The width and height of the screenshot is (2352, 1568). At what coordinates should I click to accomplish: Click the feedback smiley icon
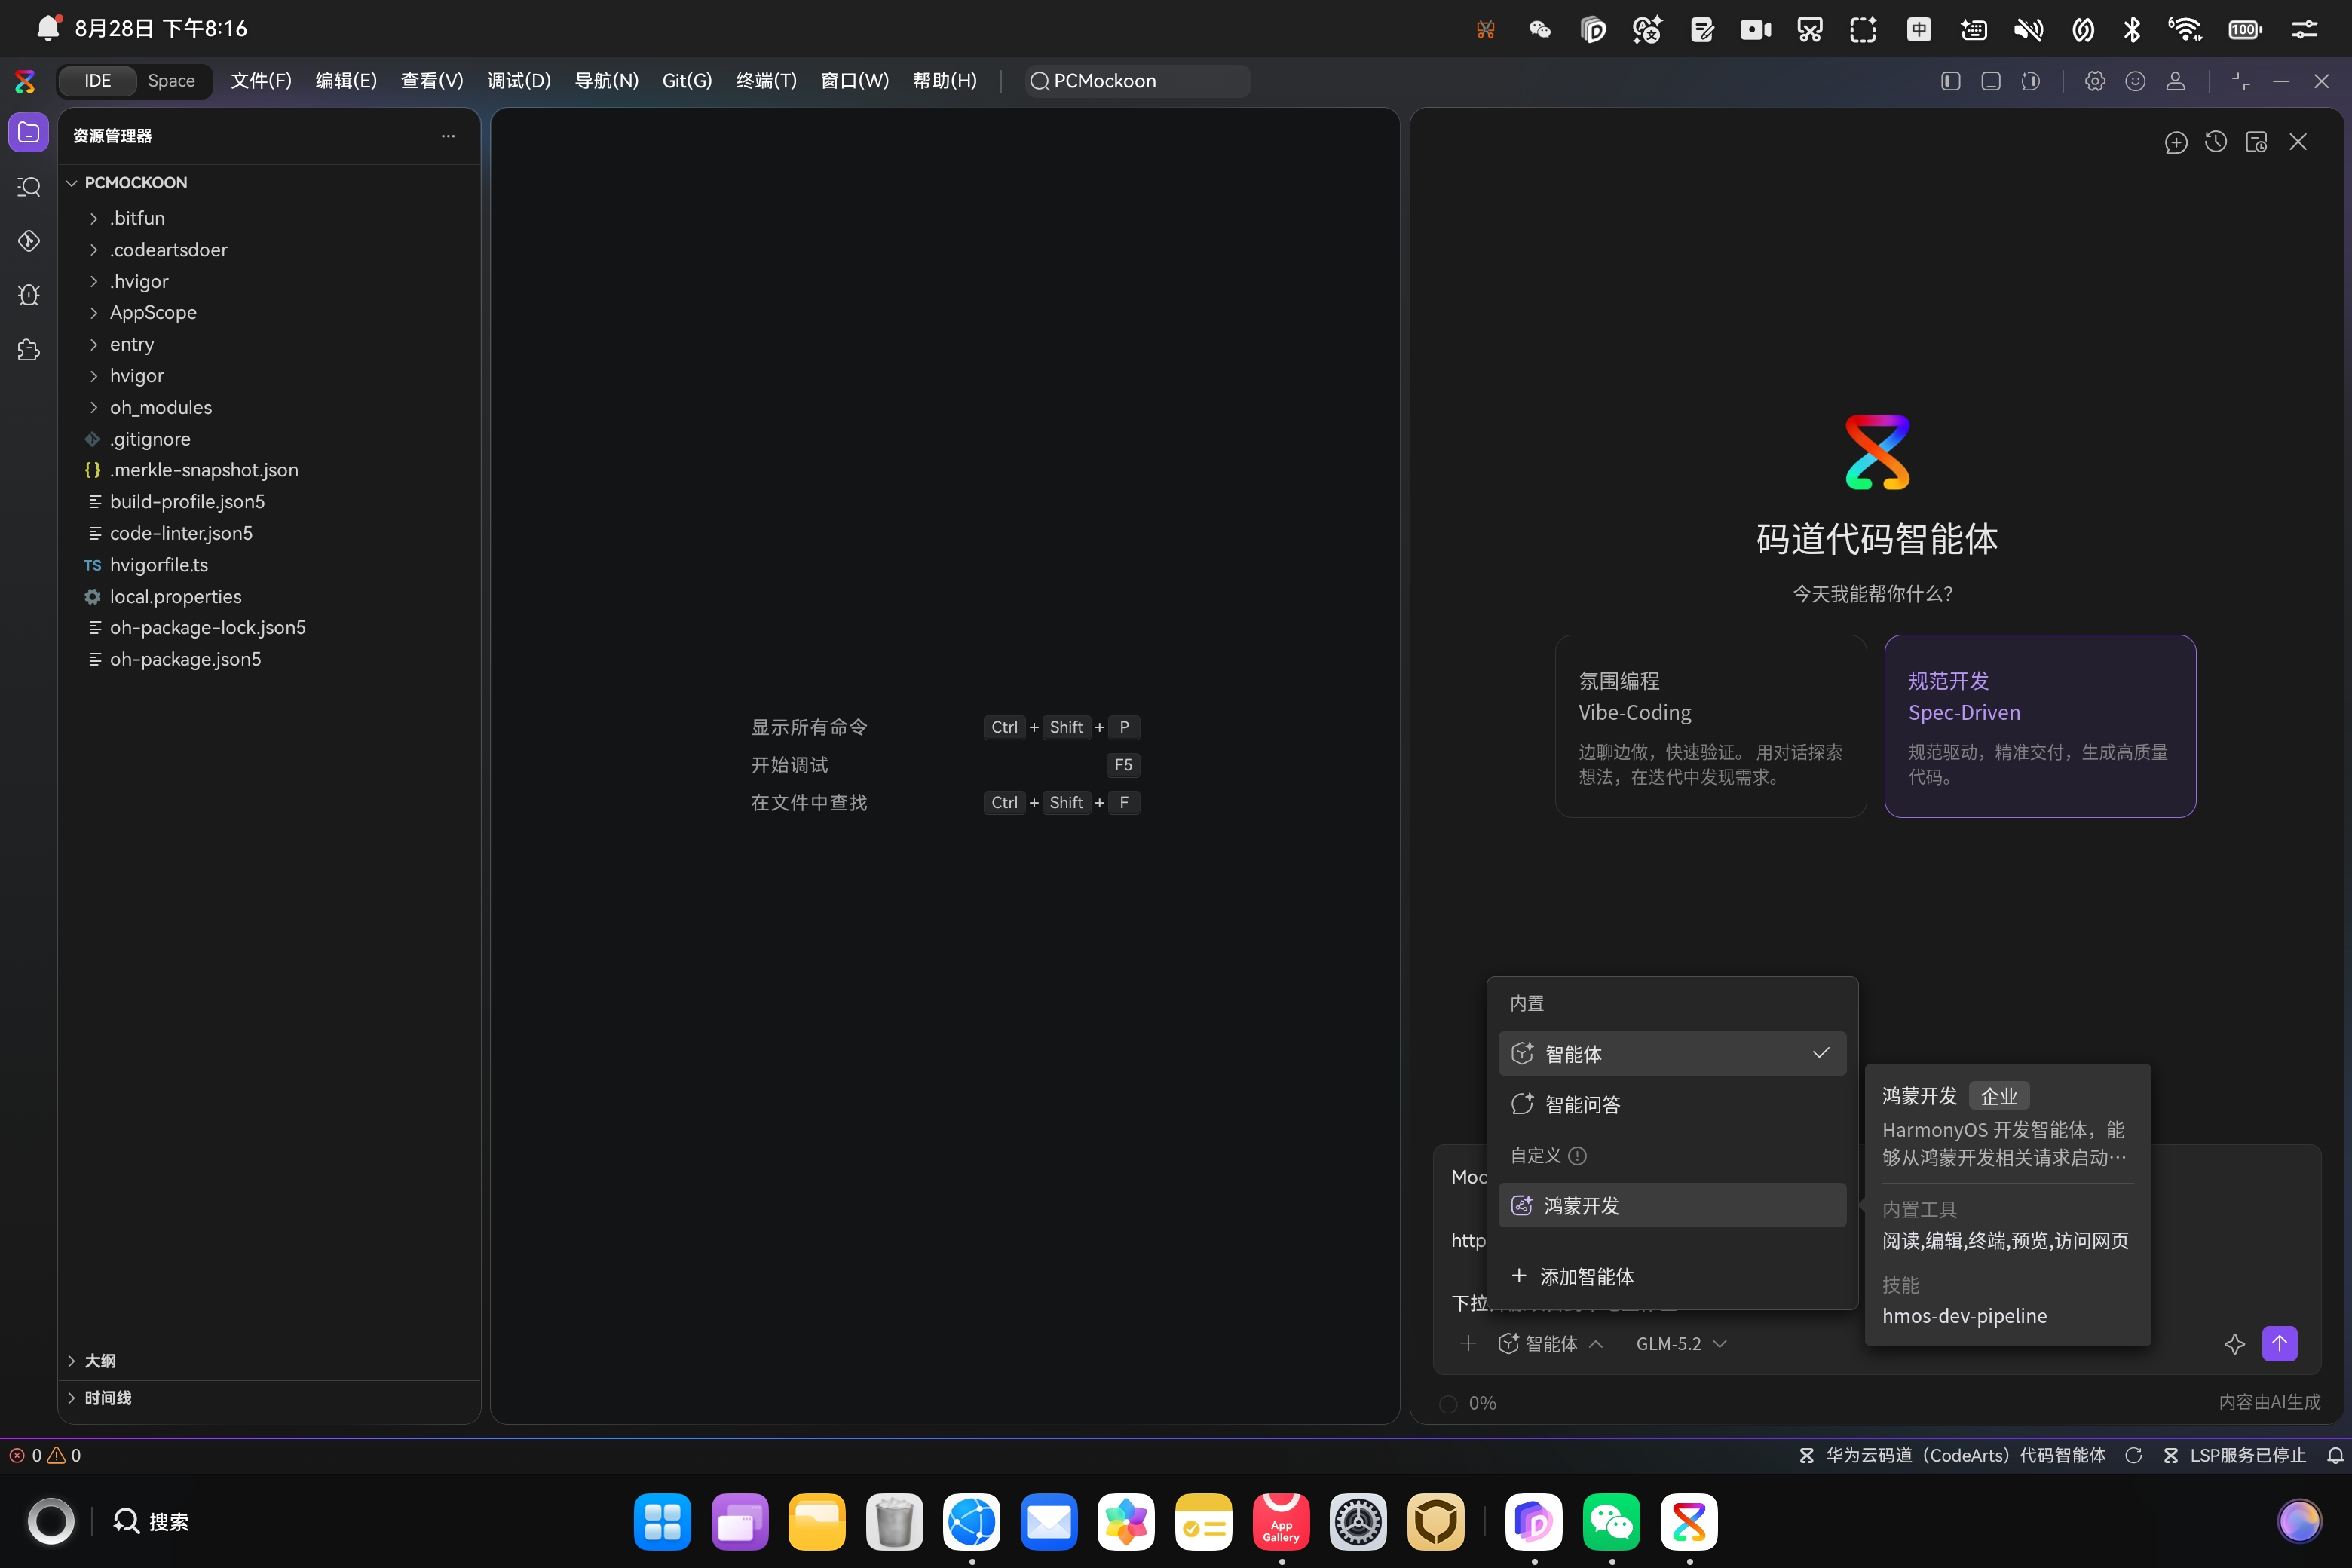(x=2135, y=81)
